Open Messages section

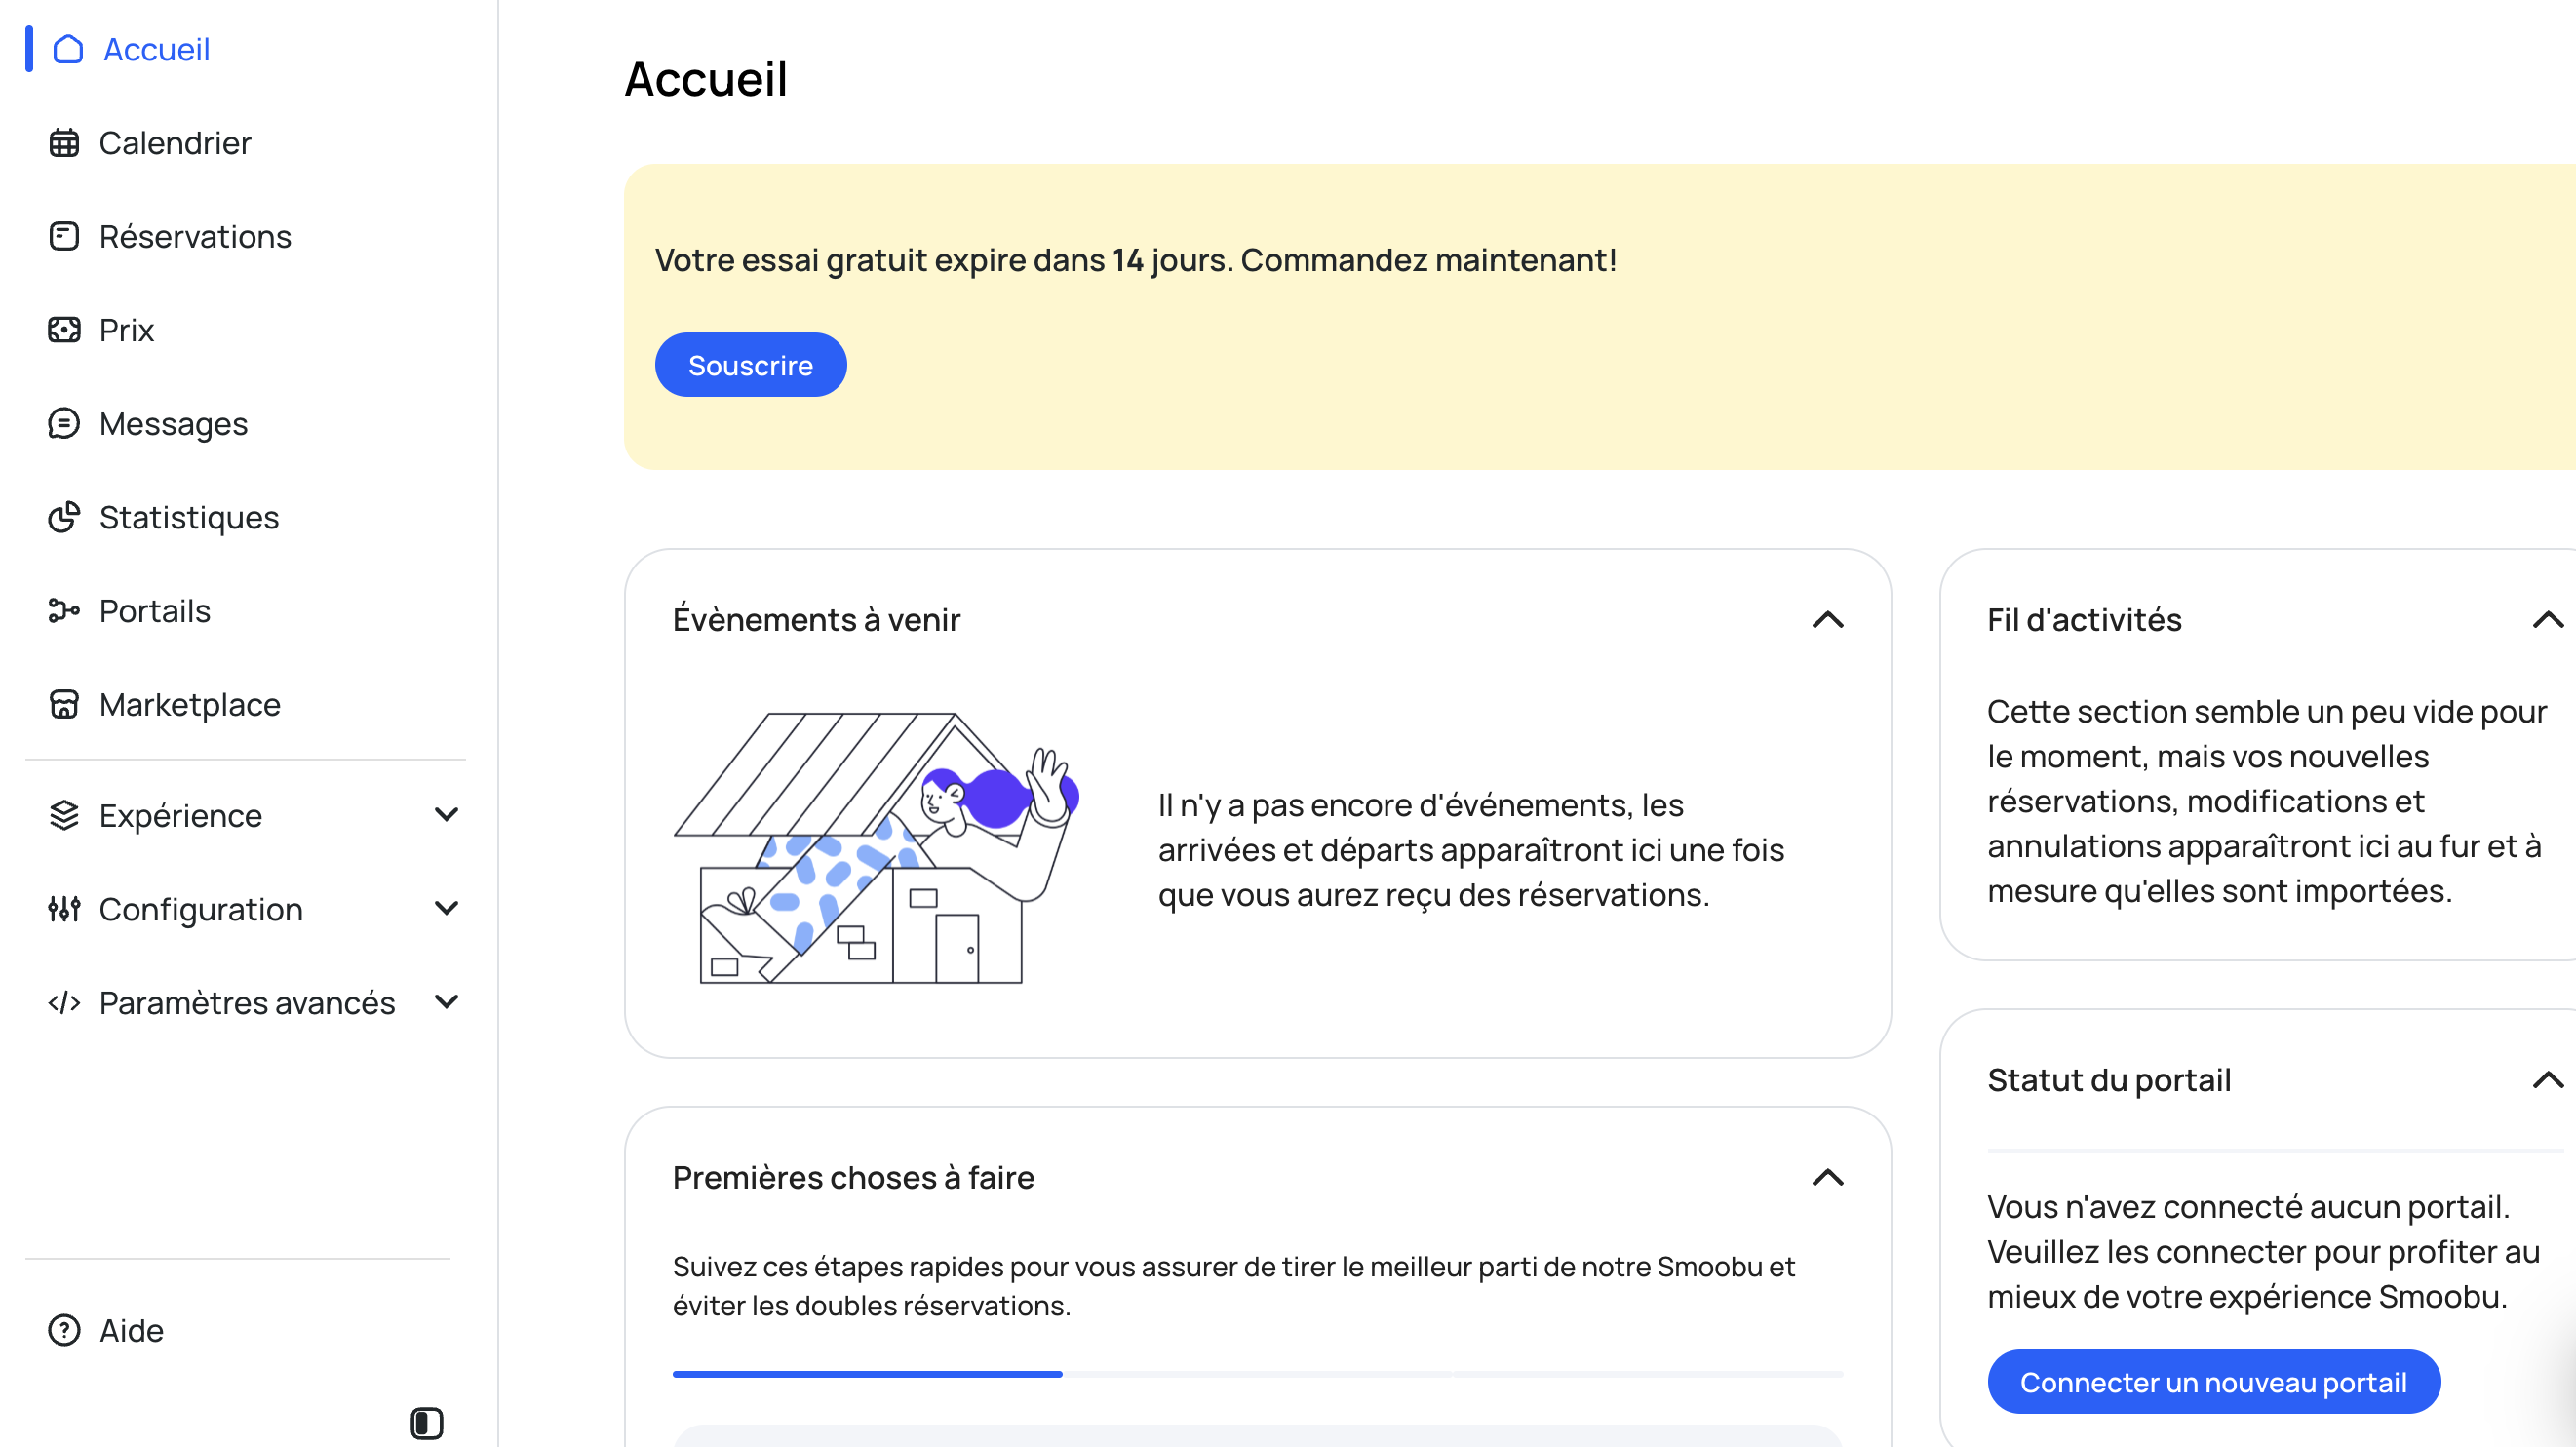coord(173,424)
